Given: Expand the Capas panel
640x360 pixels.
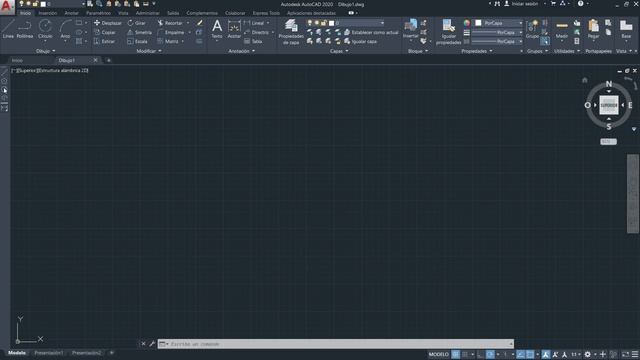Looking at the screenshot, I should (x=339, y=51).
